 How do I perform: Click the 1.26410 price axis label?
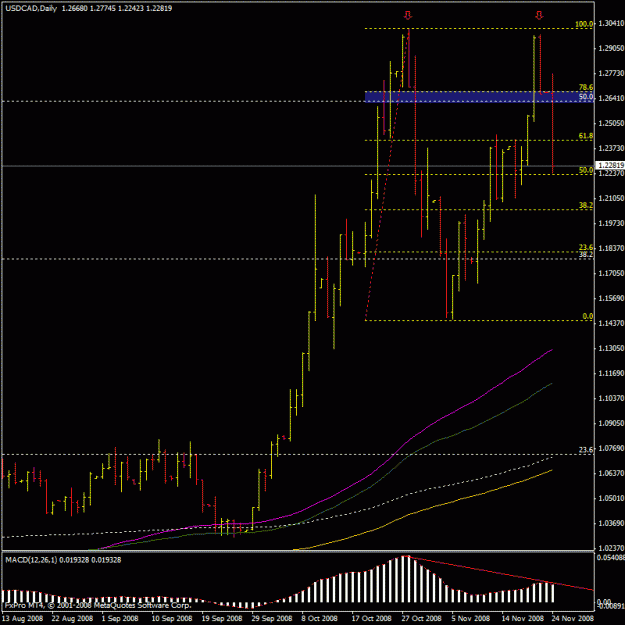click(611, 98)
